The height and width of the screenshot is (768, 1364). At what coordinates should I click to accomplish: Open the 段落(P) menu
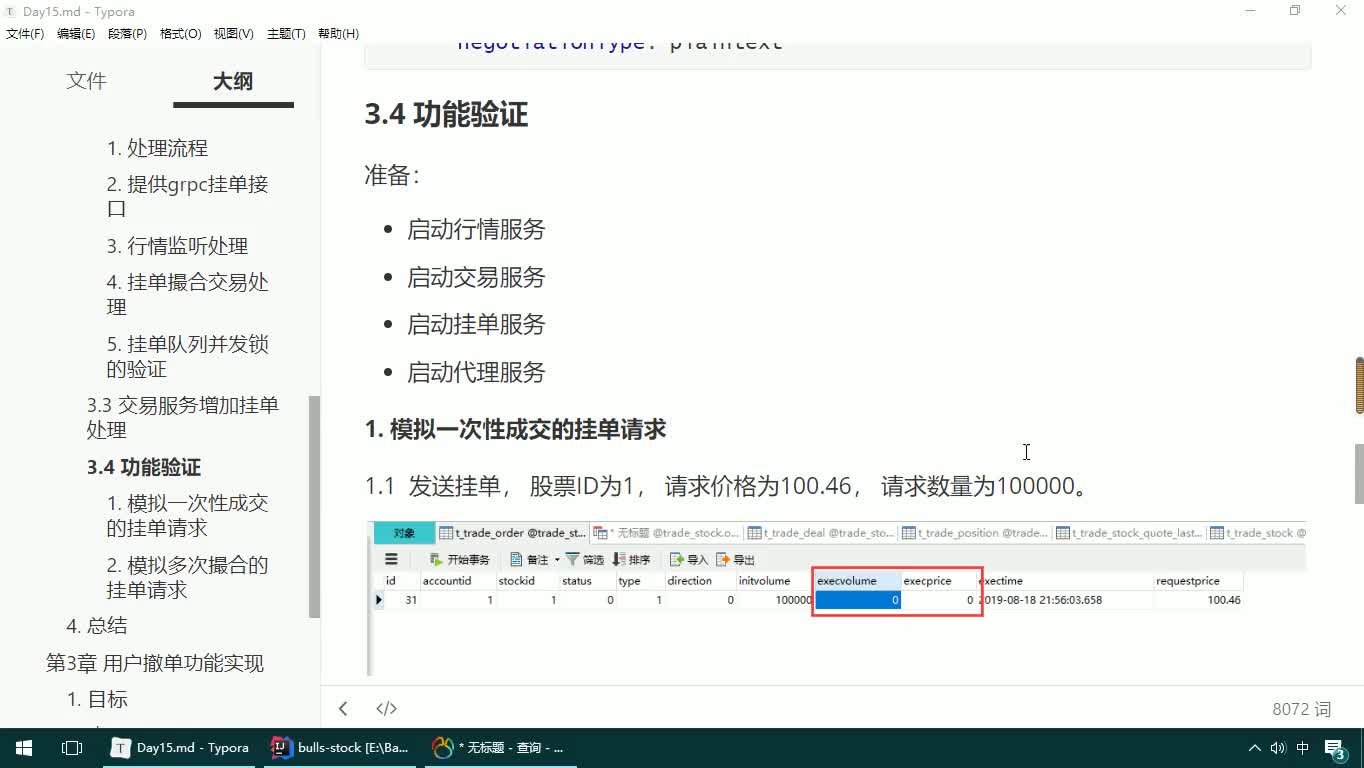tap(127, 33)
